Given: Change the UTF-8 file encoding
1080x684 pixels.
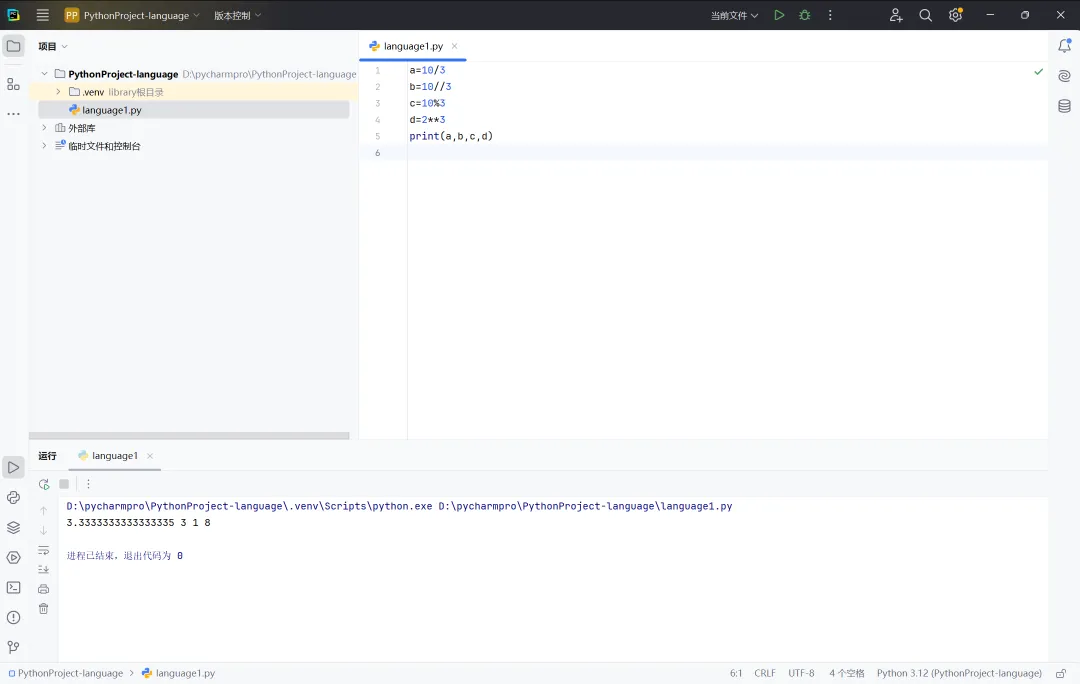Looking at the screenshot, I should [x=801, y=673].
